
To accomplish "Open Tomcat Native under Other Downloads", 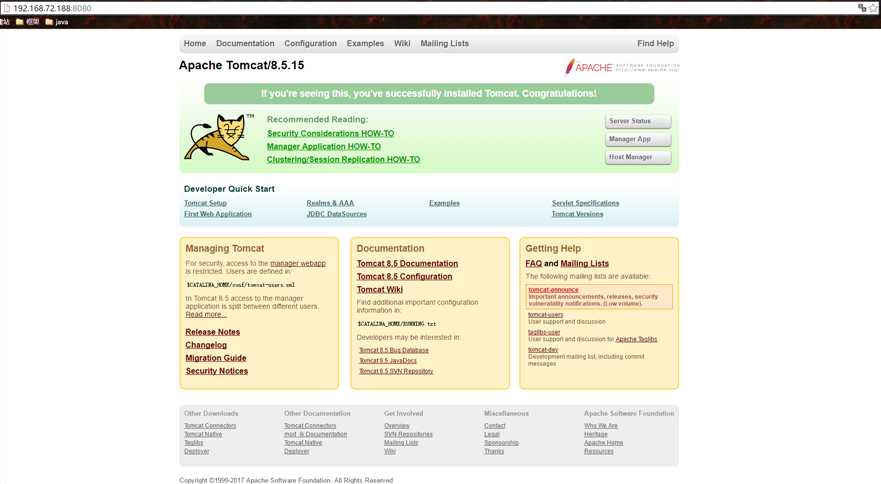I will pos(203,434).
